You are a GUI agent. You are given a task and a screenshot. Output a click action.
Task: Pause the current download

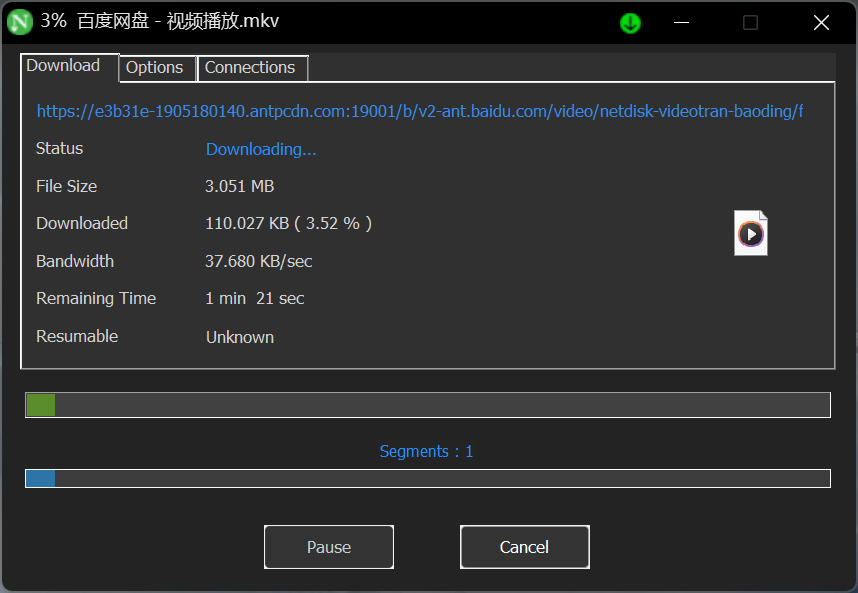point(329,547)
